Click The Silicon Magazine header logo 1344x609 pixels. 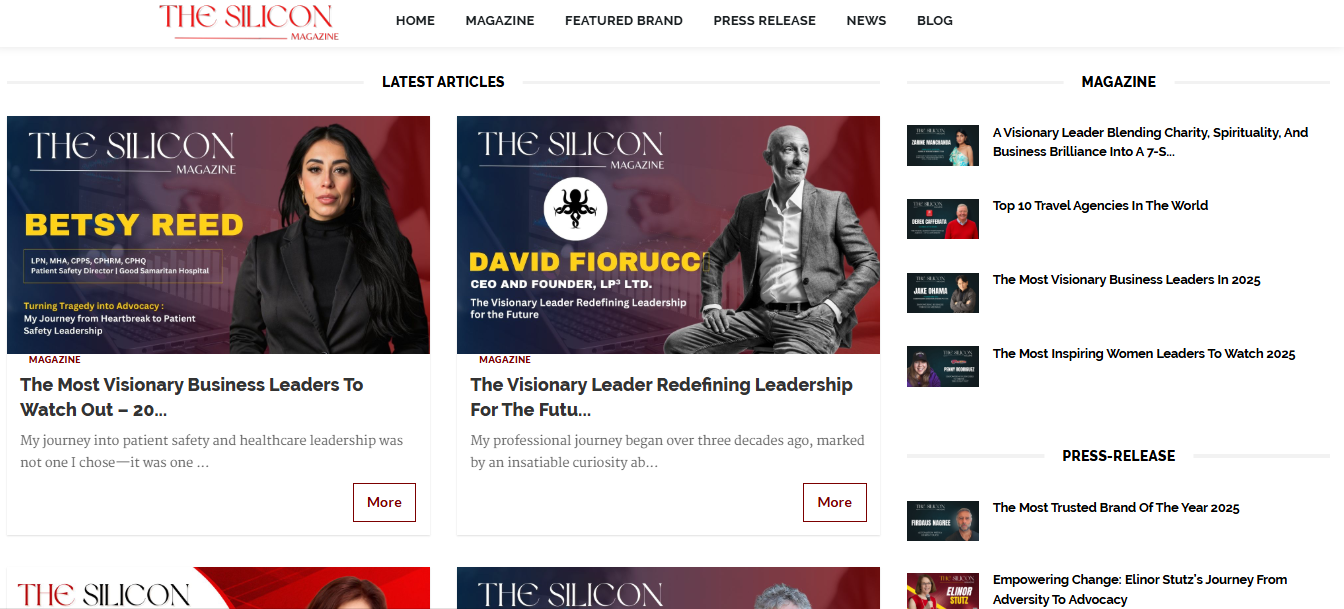[x=249, y=21]
